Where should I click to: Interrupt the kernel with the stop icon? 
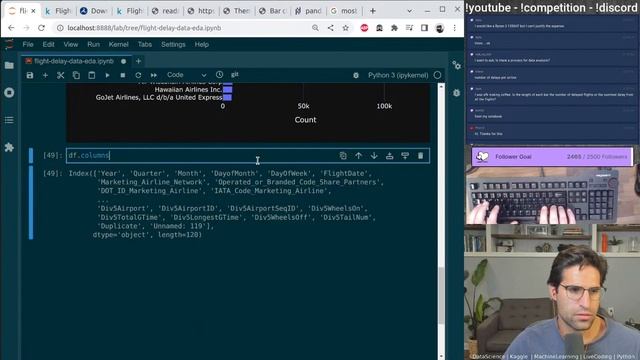(x=123, y=75)
